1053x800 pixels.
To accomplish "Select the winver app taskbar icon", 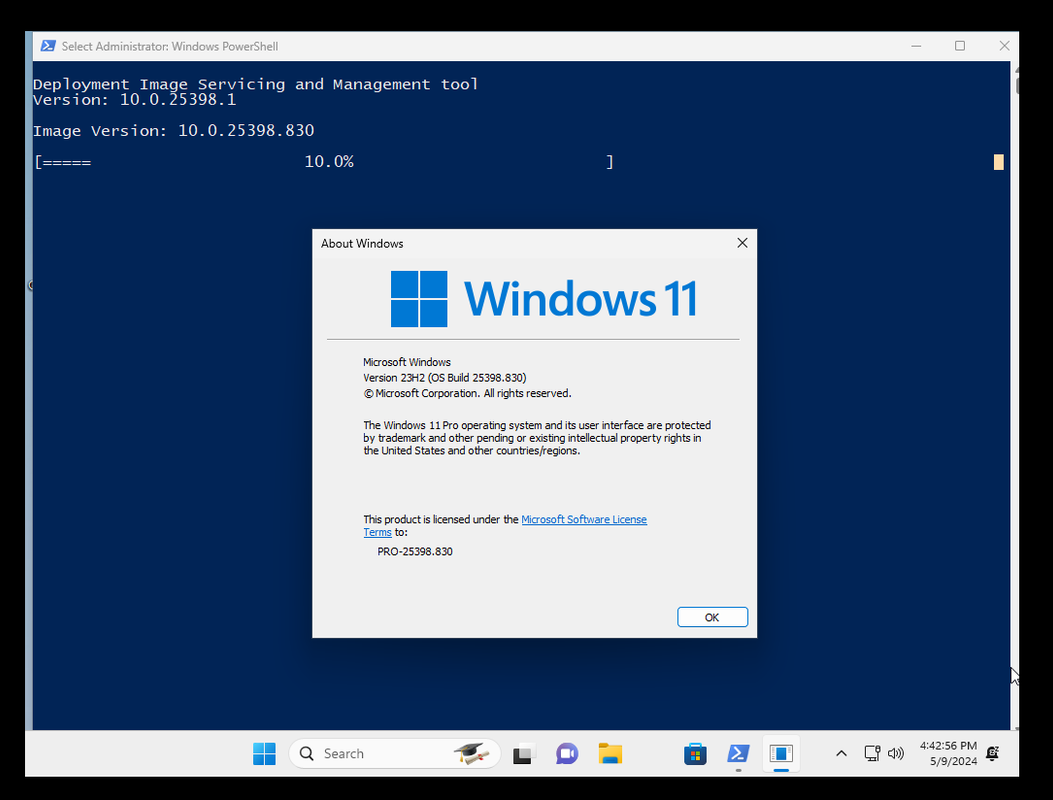I will coord(781,754).
